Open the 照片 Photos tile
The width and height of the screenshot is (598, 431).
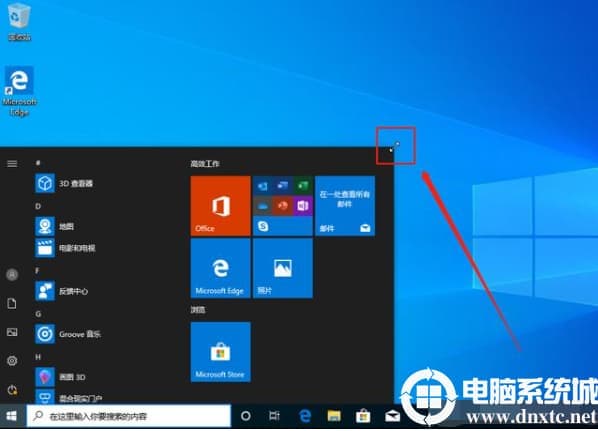283,268
